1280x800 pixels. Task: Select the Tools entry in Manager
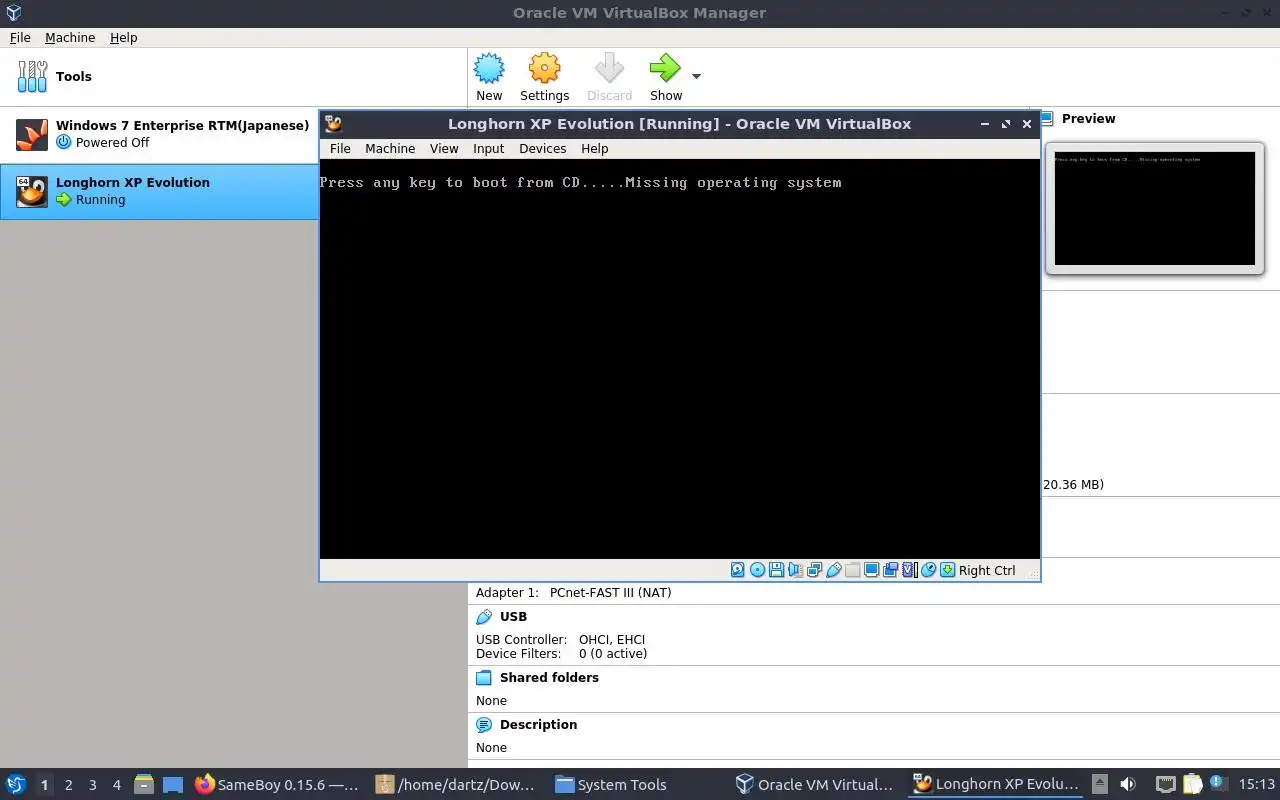(233, 76)
